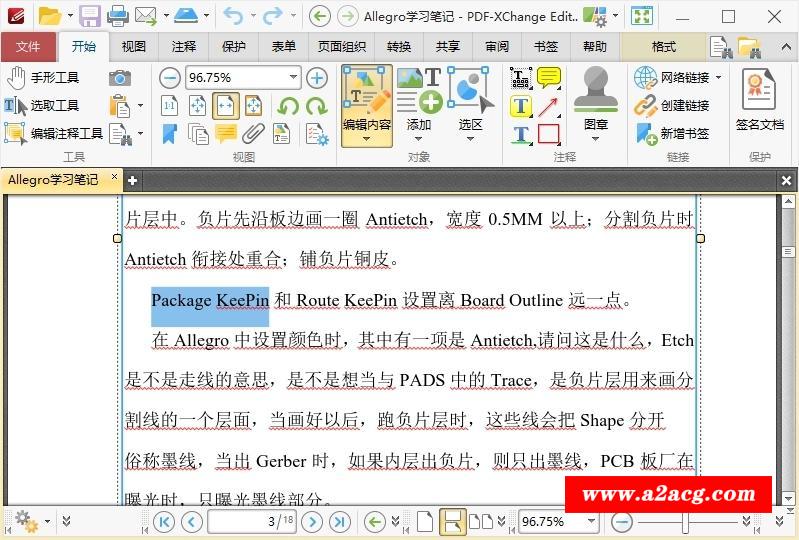The width and height of the screenshot is (799, 540).
Task: Switch to the Organize Pages (页面组织) tab
Action: (x=341, y=46)
